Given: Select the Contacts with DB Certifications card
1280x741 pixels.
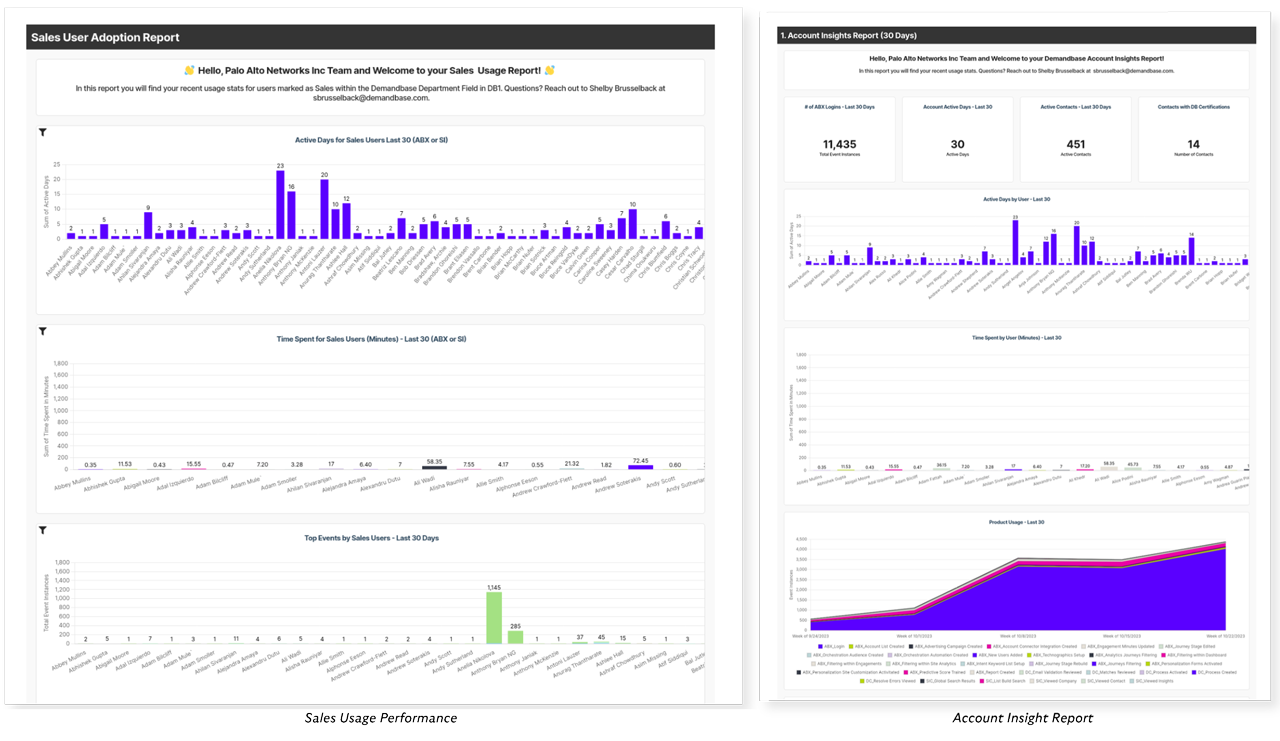Looking at the screenshot, I should [1193, 140].
